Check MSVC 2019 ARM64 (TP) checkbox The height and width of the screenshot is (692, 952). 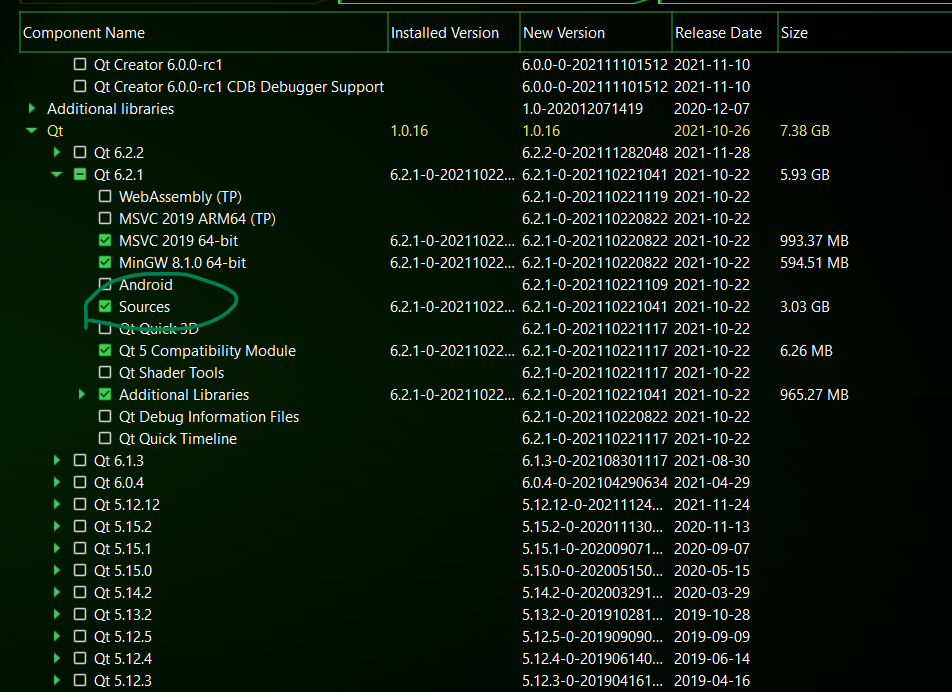[x=105, y=218]
